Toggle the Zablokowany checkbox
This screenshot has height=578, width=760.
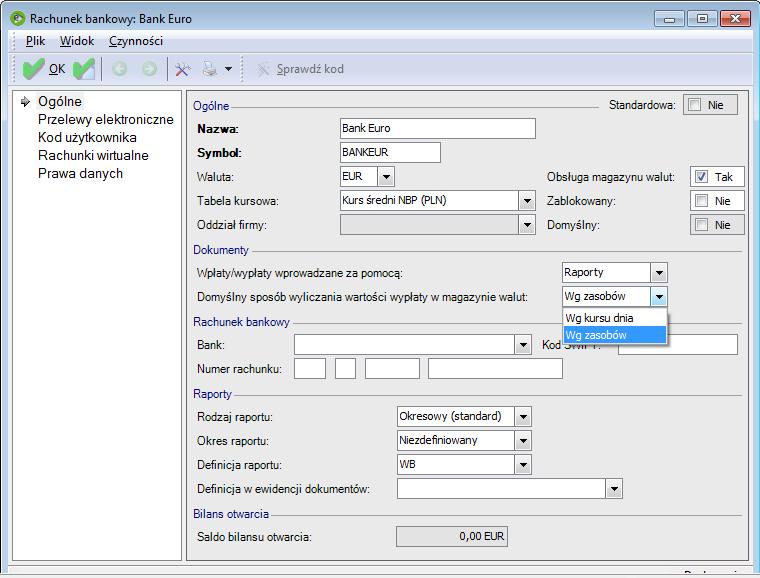tap(701, 201)
